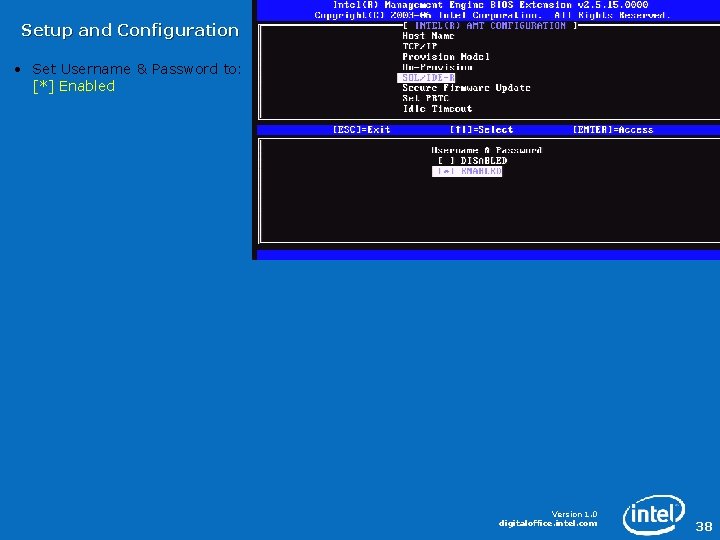Open the digitaloffice.intel.com link

(548, 523)
